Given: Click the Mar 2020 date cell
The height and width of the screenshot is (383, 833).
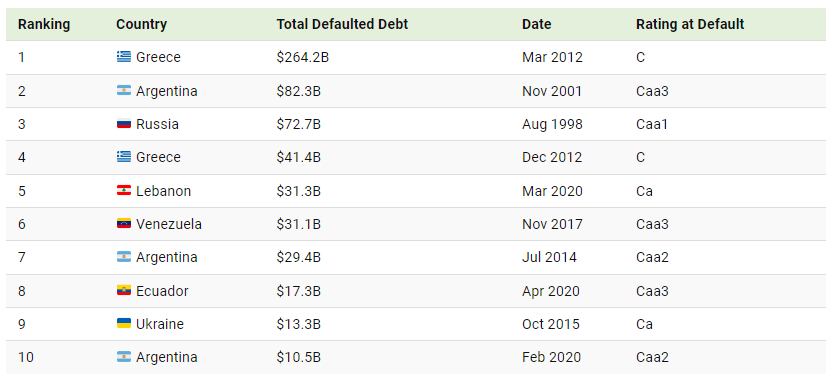Looking at the screenshot, I should point(552,191).
